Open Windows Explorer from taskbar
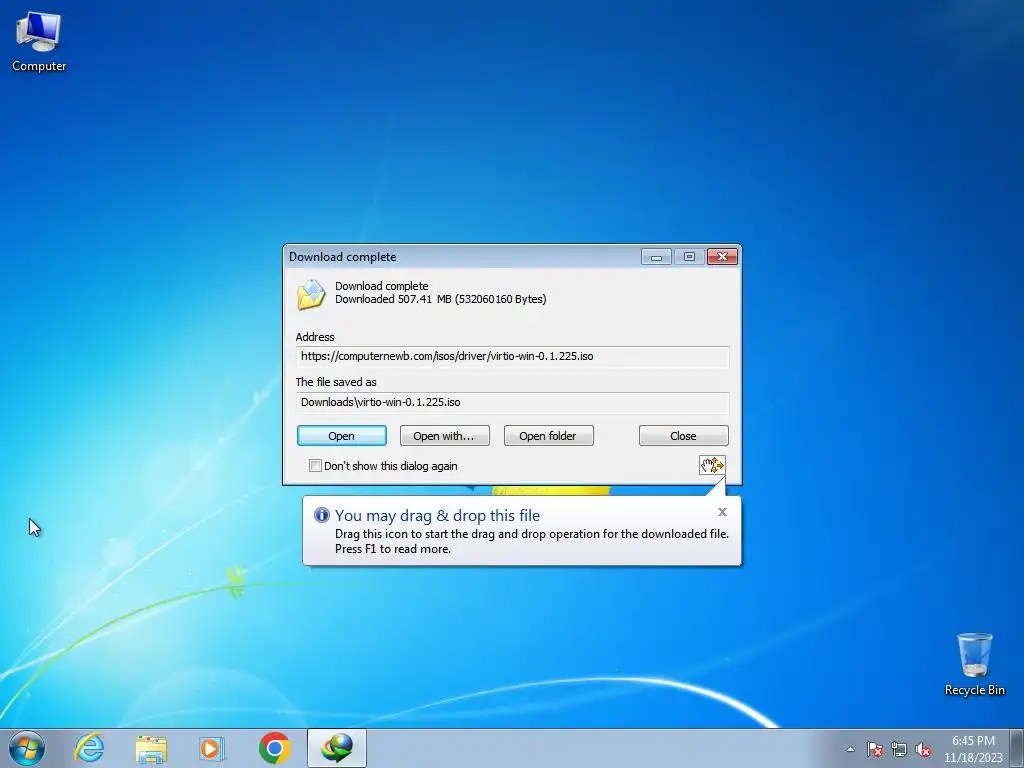 pyautogui.click(x=151, y=748)
